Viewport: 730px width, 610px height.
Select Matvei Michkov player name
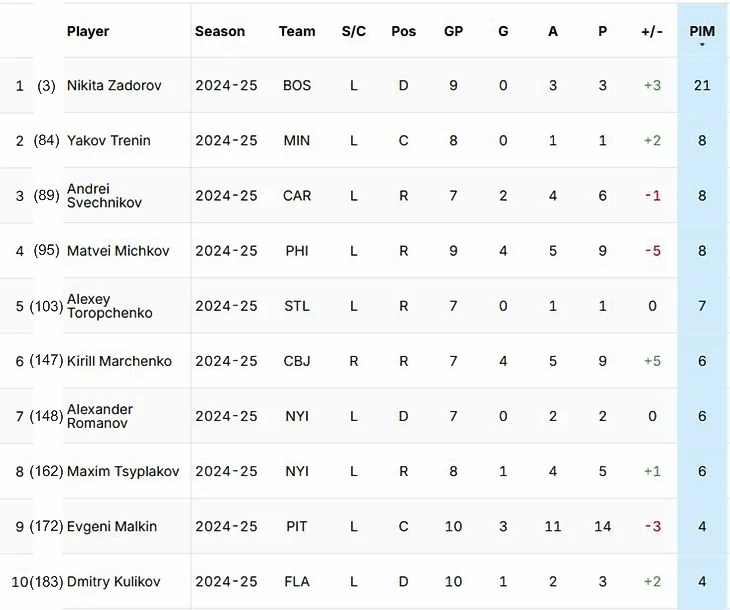[x=118, y=251]
